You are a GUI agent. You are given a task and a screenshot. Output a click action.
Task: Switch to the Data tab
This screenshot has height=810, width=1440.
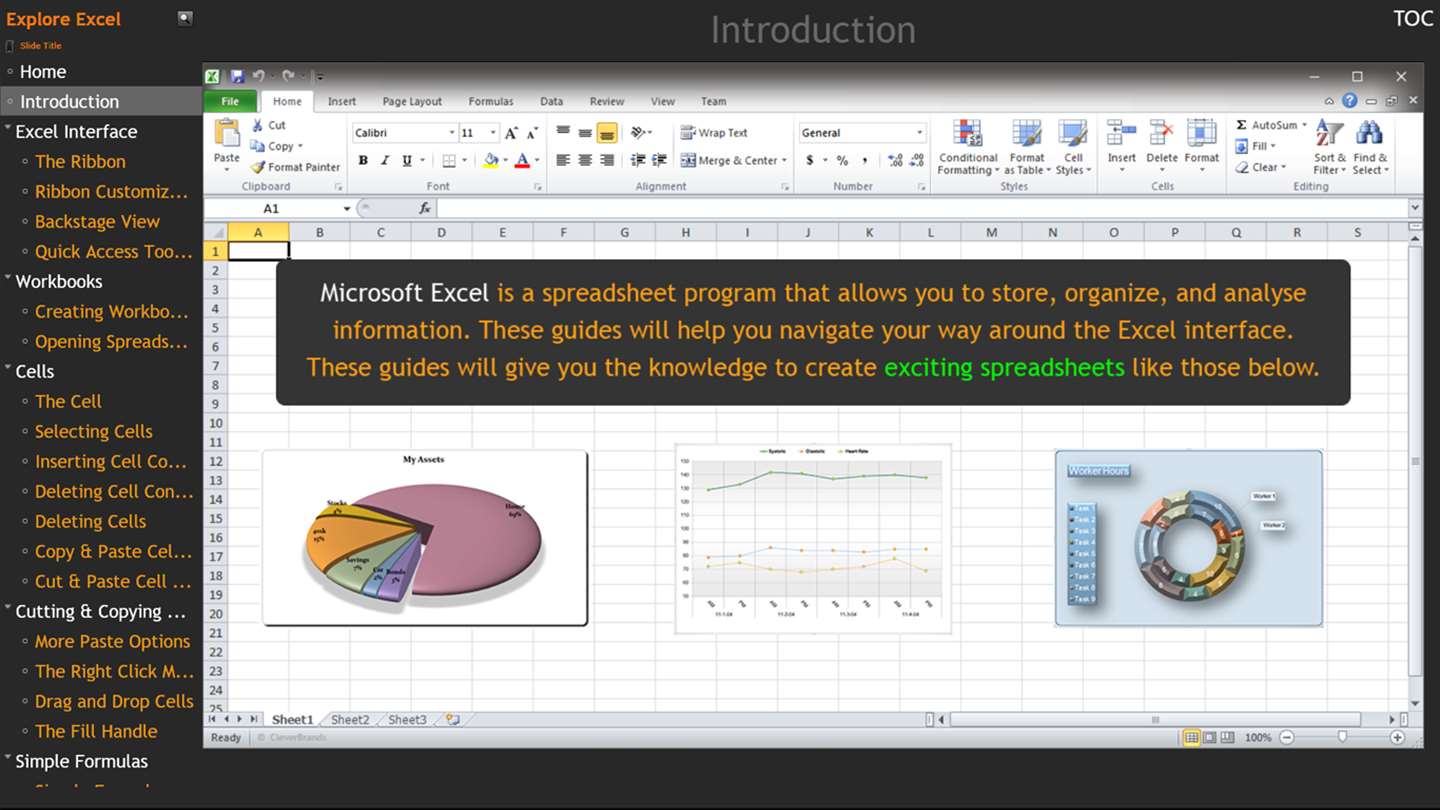(x=551, y=101)
